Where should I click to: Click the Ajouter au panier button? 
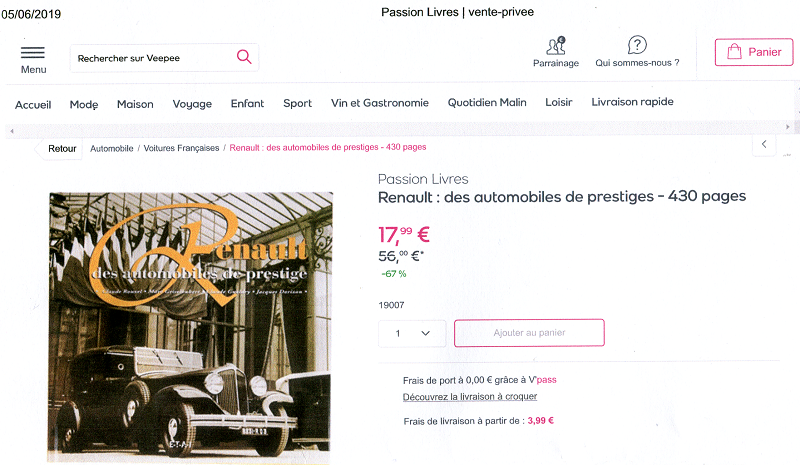point(529,333)
